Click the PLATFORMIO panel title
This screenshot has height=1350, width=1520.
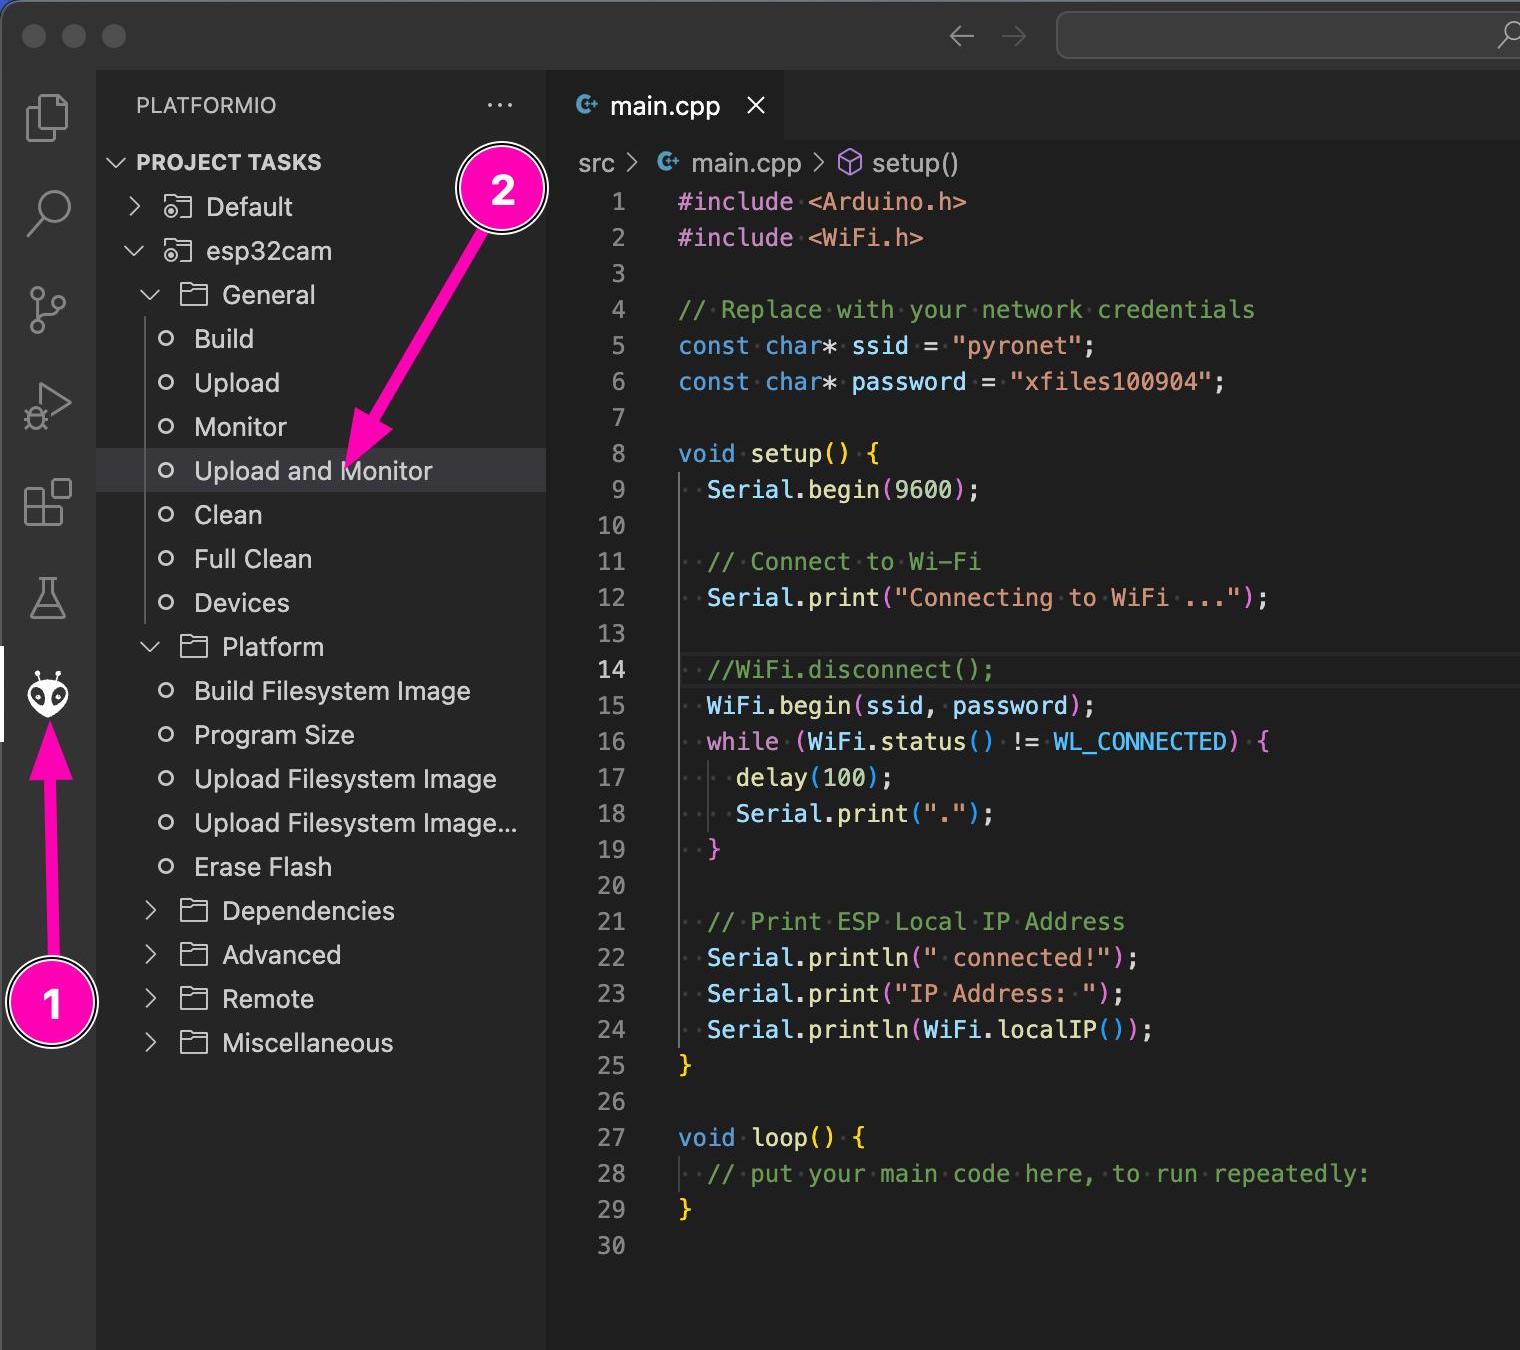[206, 105]
